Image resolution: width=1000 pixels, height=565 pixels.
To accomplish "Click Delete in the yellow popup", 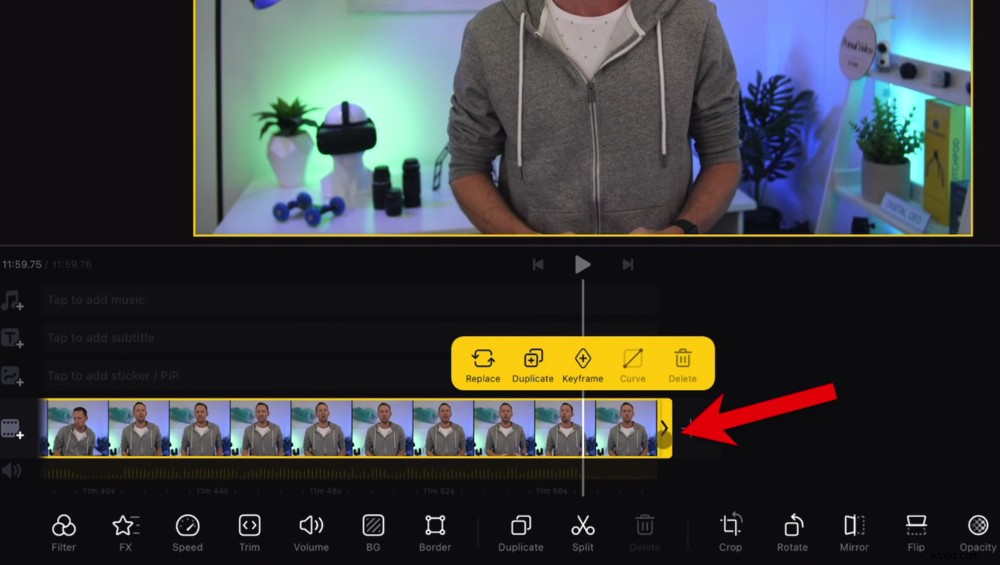I will coord(682,365).
